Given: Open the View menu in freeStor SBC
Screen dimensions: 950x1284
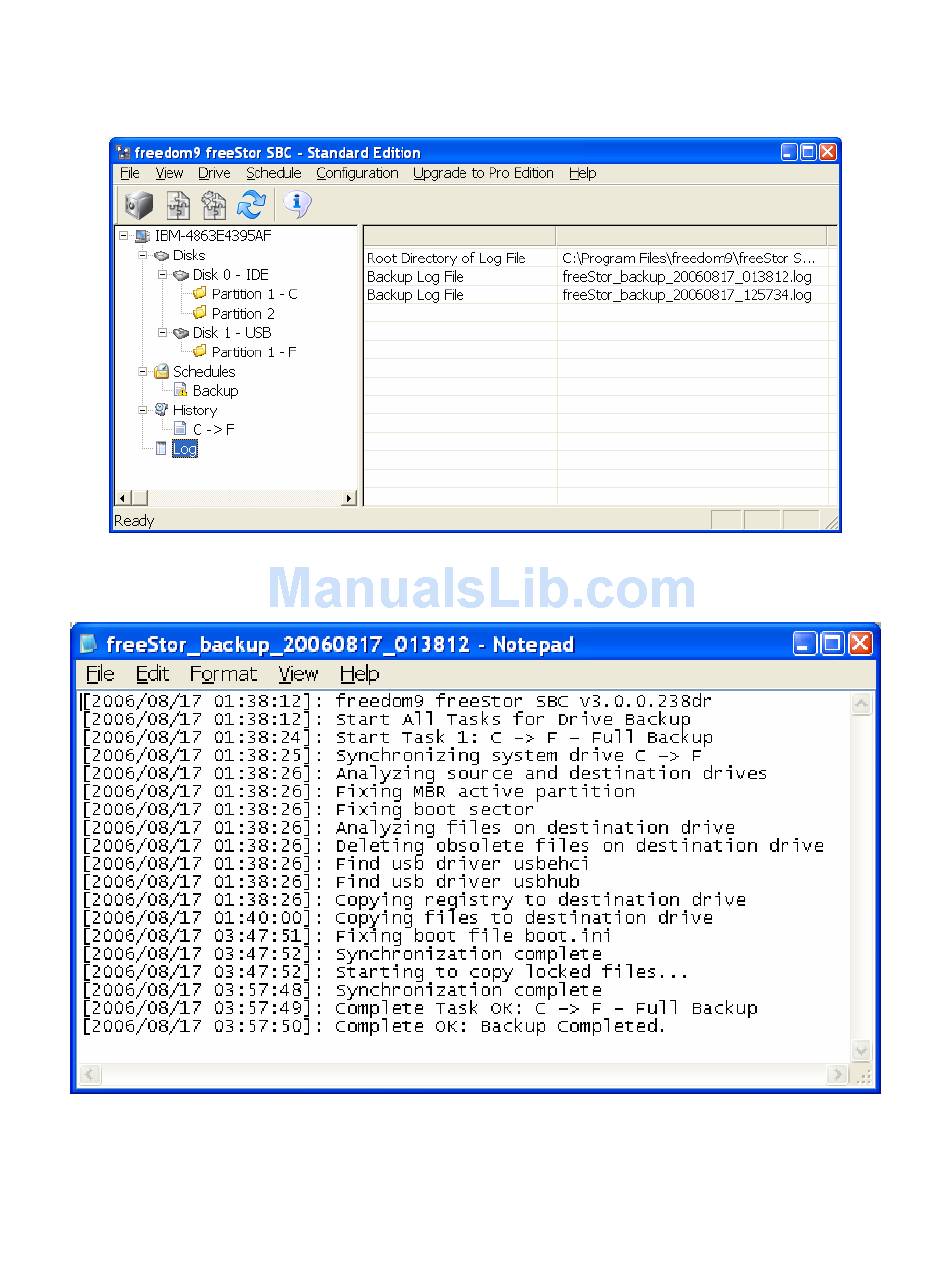Looking at the screenshot, I should click(169, 173).
